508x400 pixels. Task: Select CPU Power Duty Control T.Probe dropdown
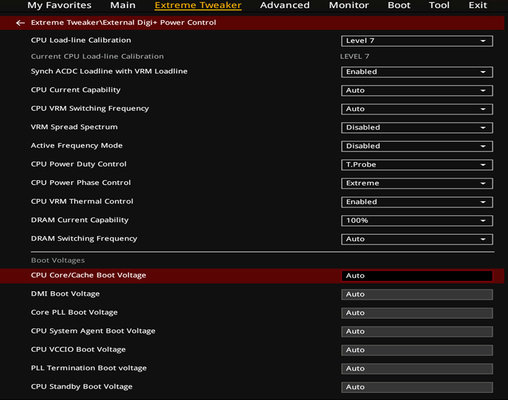click(417, 165)
